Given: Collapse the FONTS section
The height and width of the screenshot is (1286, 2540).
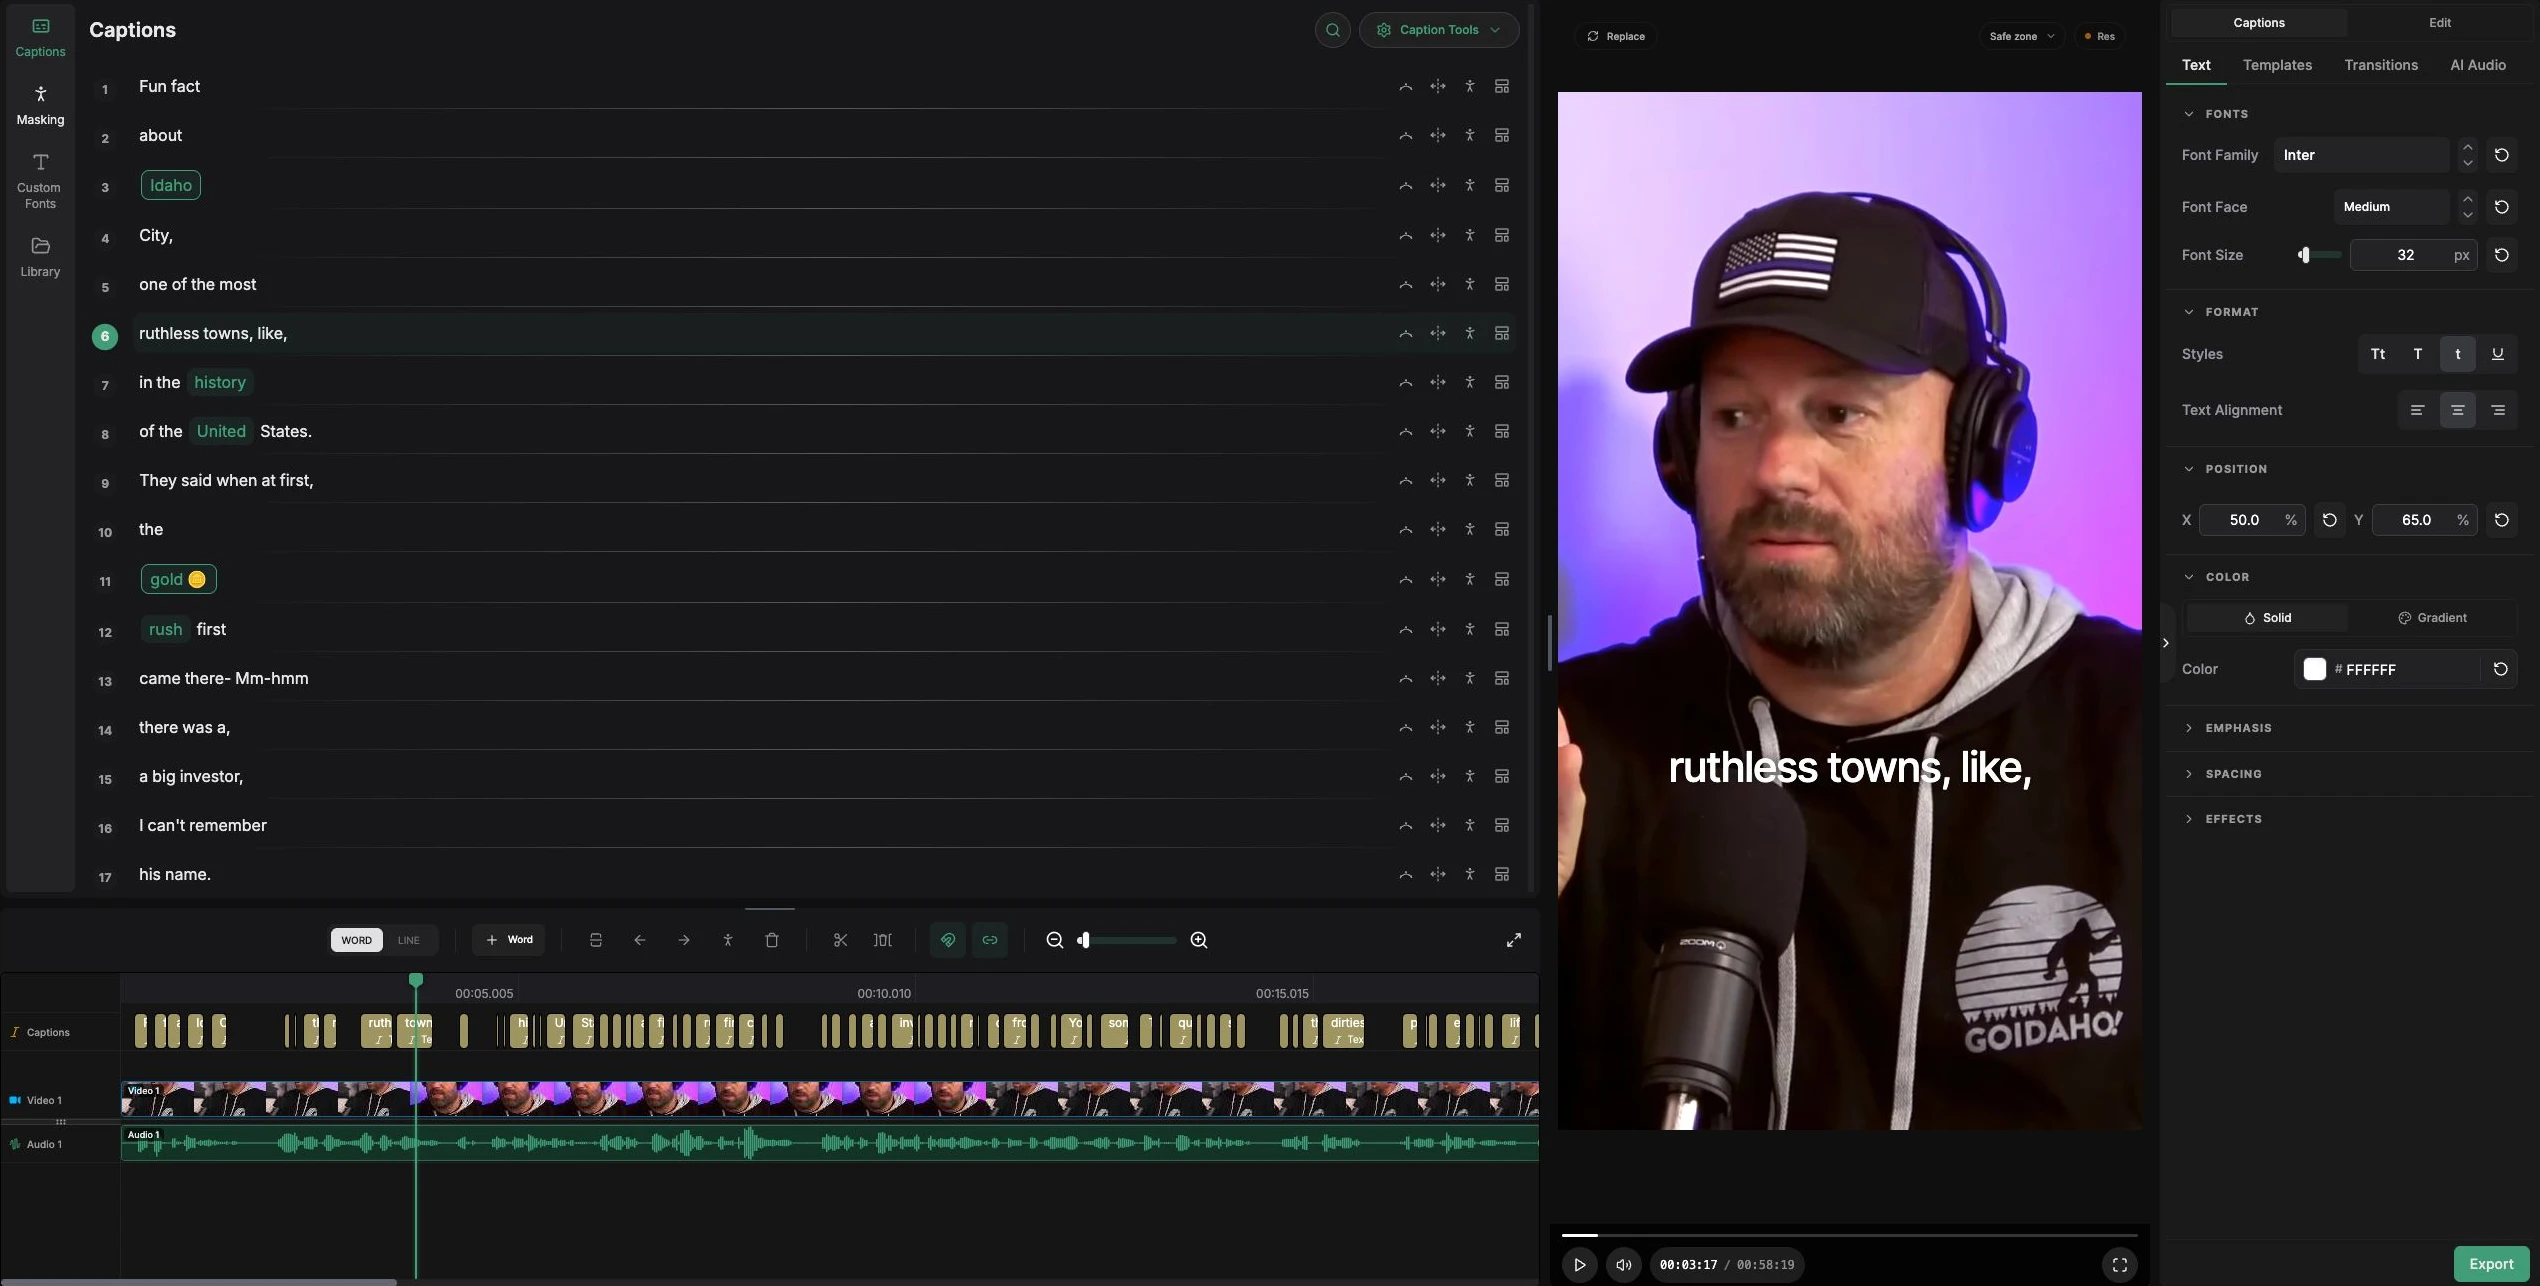Looking at the screenshot, I should pyautogui.click(x=2226, y=114).
